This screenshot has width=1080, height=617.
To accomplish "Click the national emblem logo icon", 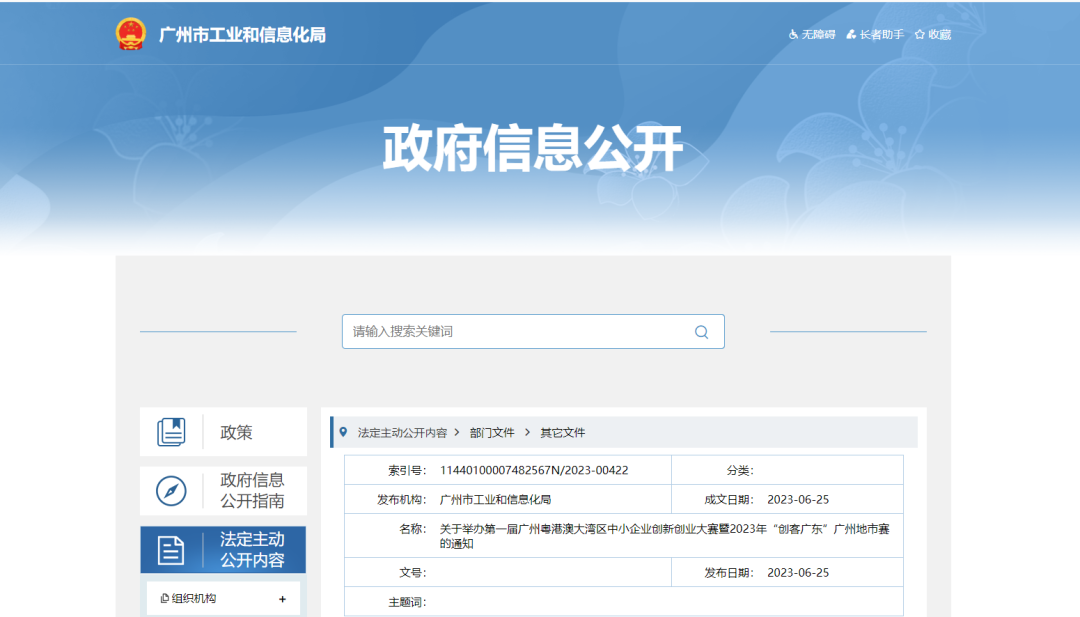I will point(130,34).
